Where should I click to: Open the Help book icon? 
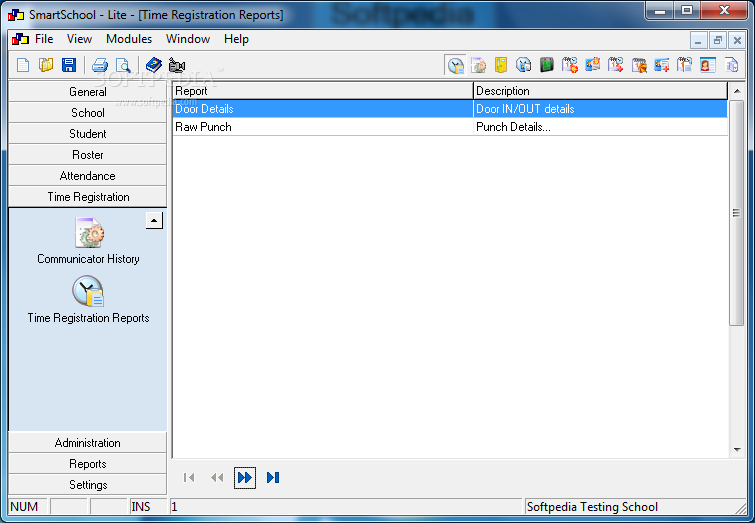pos(154,65)
